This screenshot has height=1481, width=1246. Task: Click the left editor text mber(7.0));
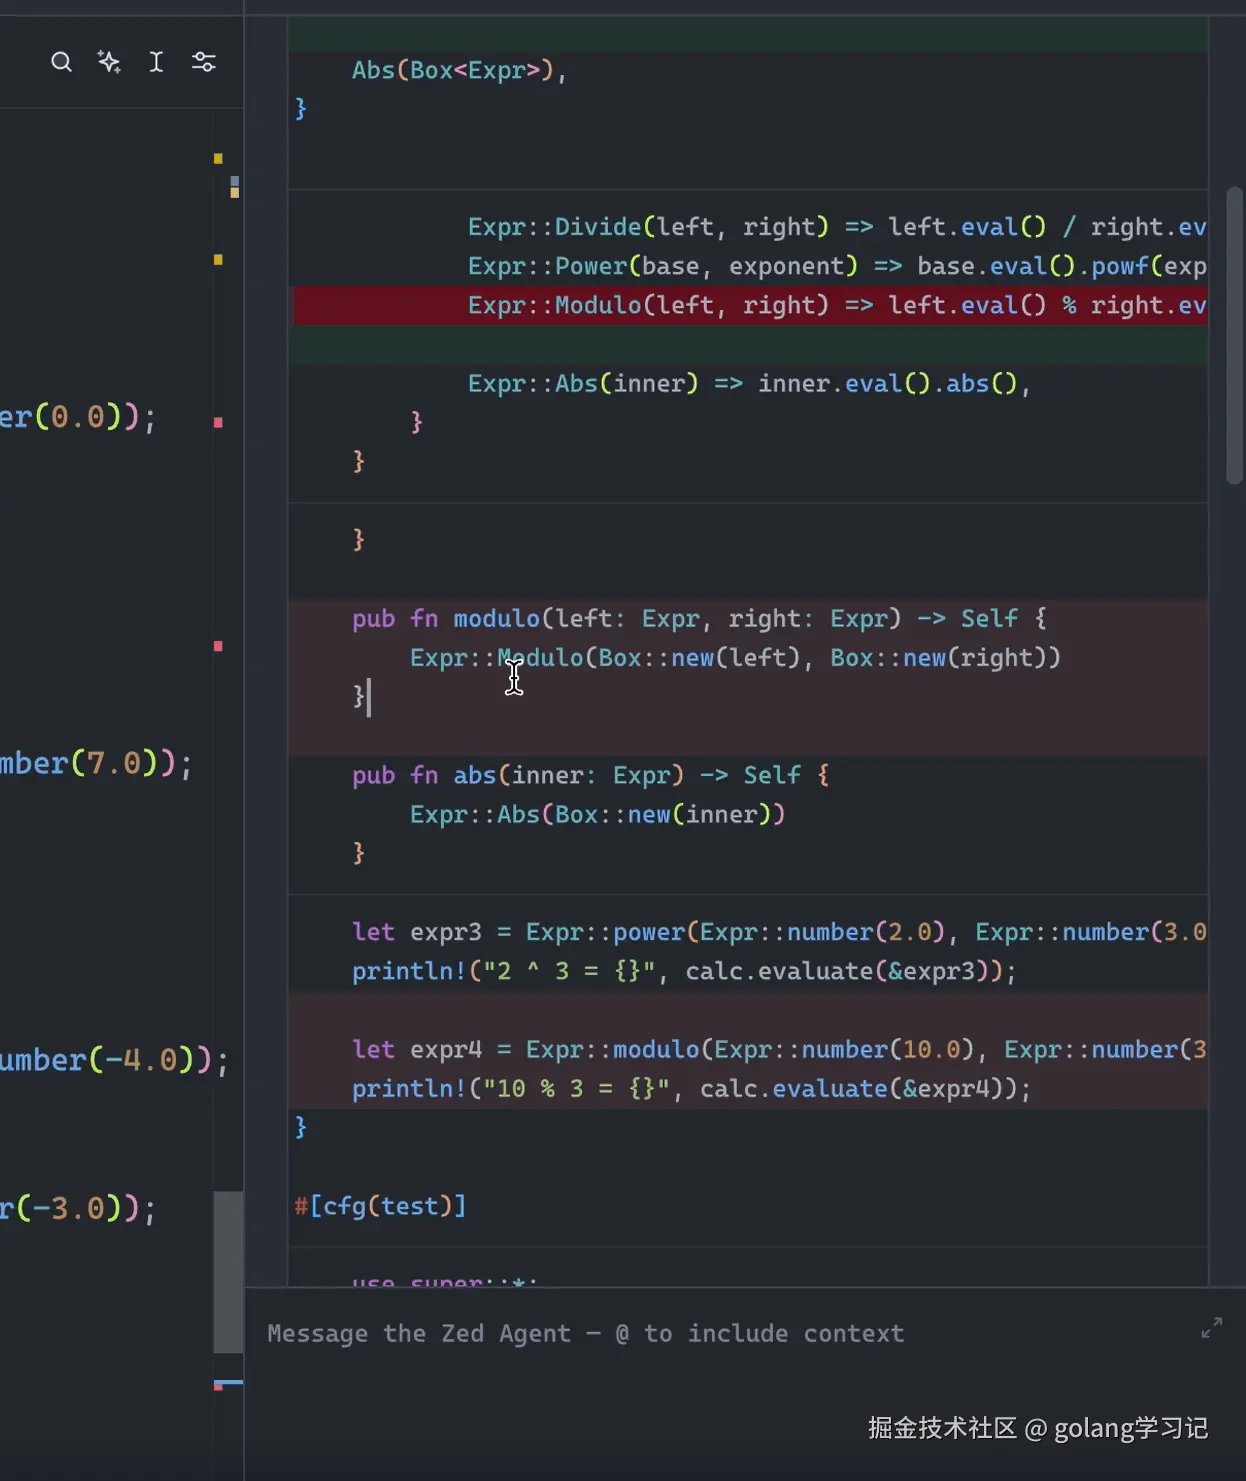coord(96,764)
